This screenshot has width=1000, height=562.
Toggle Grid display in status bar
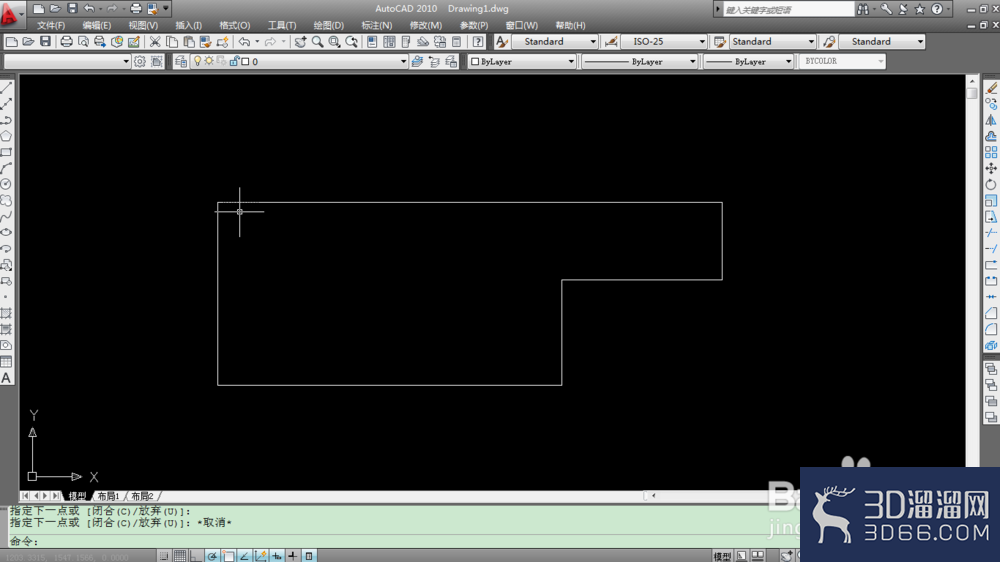tap(180, 556)
